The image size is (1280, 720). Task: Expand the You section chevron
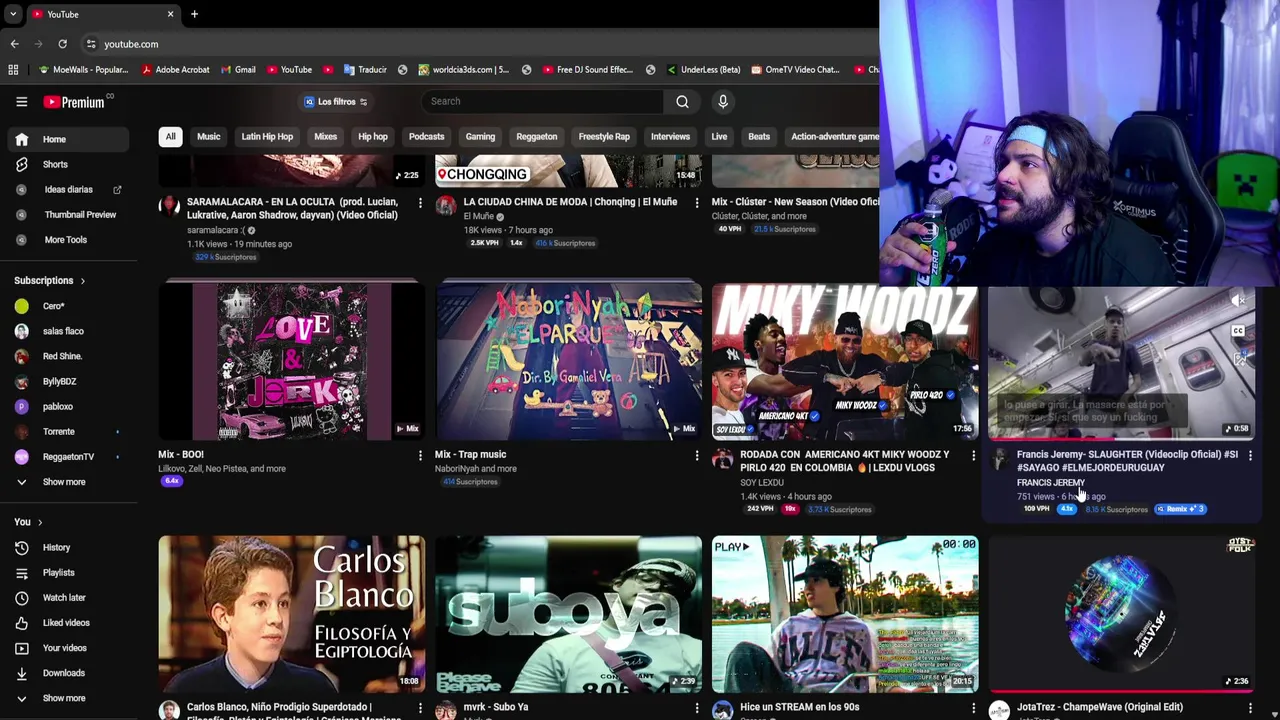(40, 522)
